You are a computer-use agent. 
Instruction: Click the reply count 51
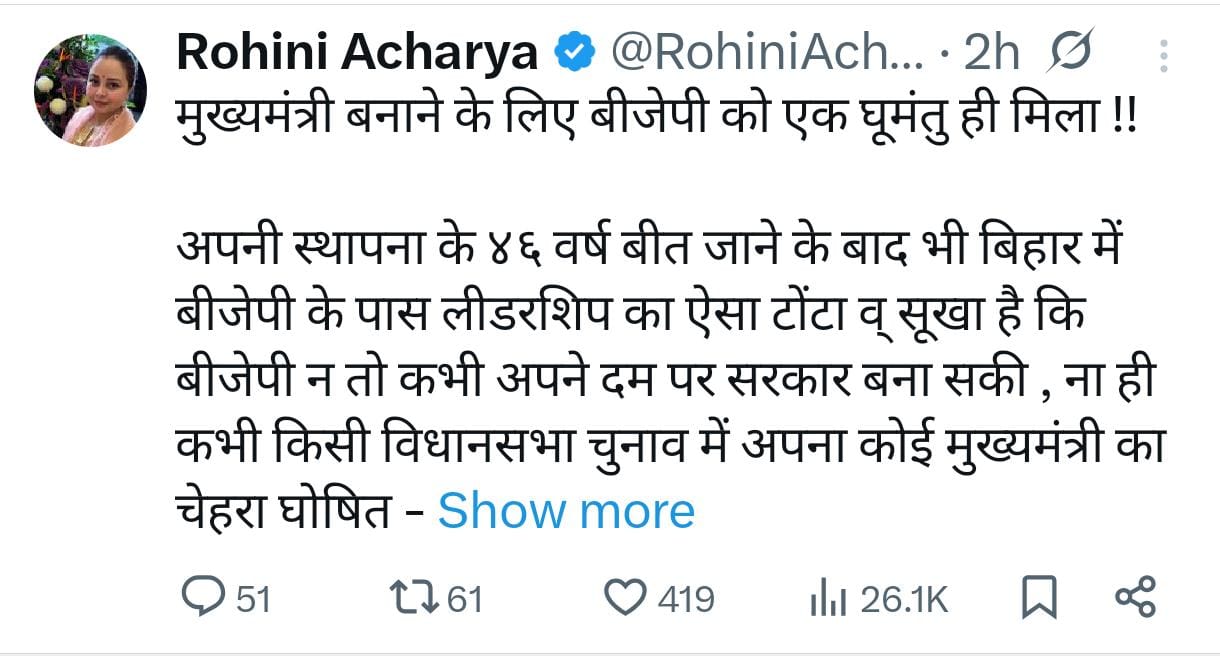click(253, 599)
